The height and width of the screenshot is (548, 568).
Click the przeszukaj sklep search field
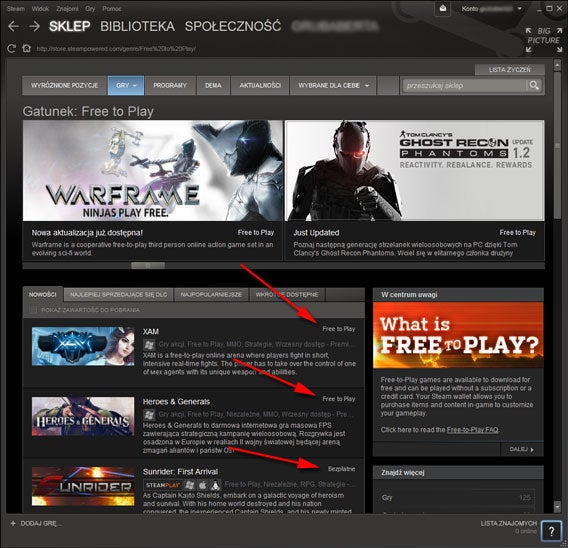pyautogui.click(x=463, y=85)
